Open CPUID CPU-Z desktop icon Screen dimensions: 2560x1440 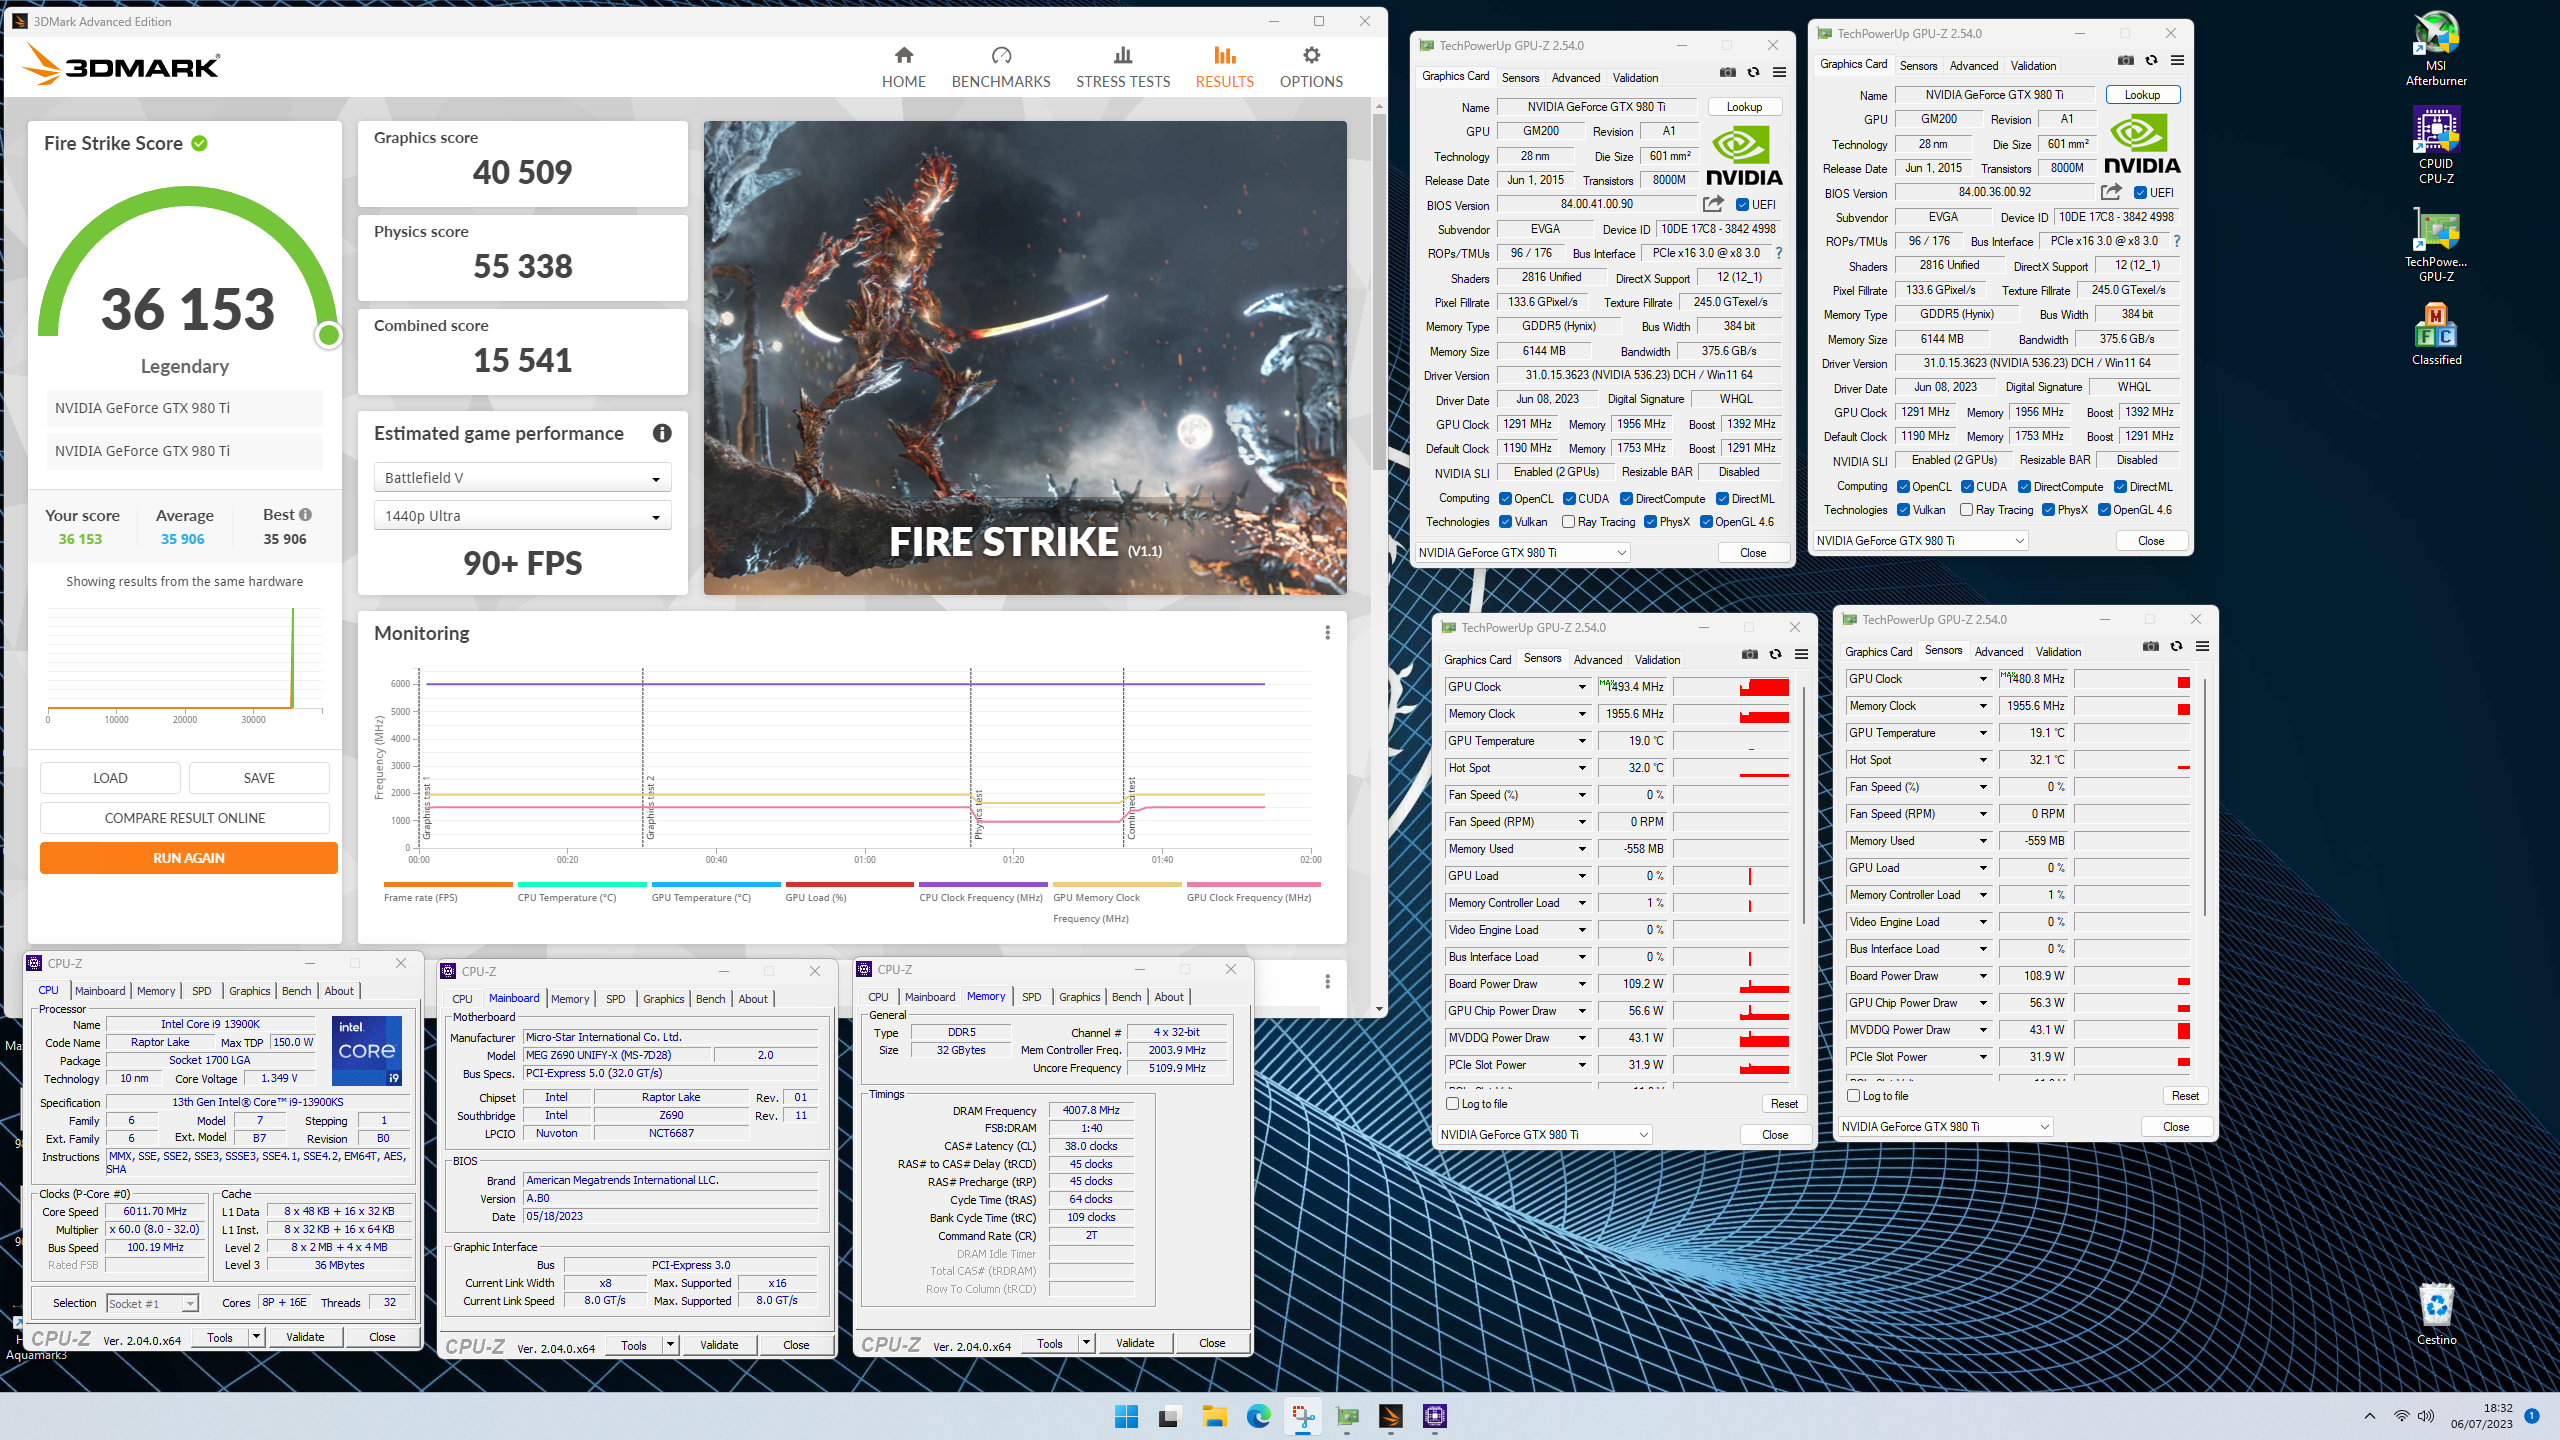[2436, 148]
